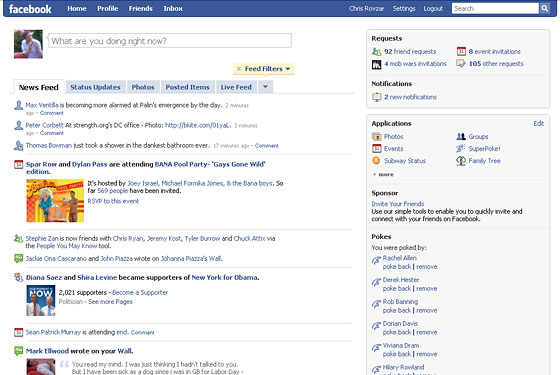The image size is (560, 375).
Task: Click the other requests icon
Action: tap(461, 64)
